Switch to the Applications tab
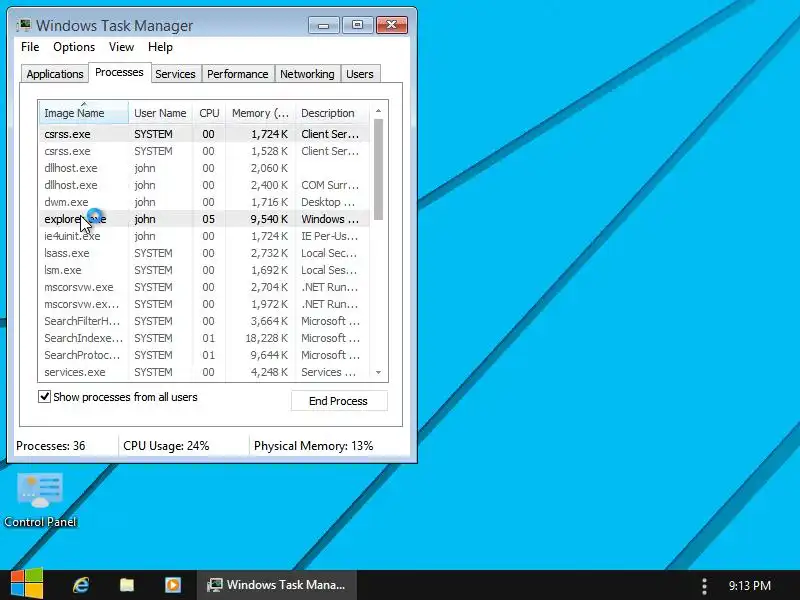Viewport: 800px width, 600px height. [55, 74]
